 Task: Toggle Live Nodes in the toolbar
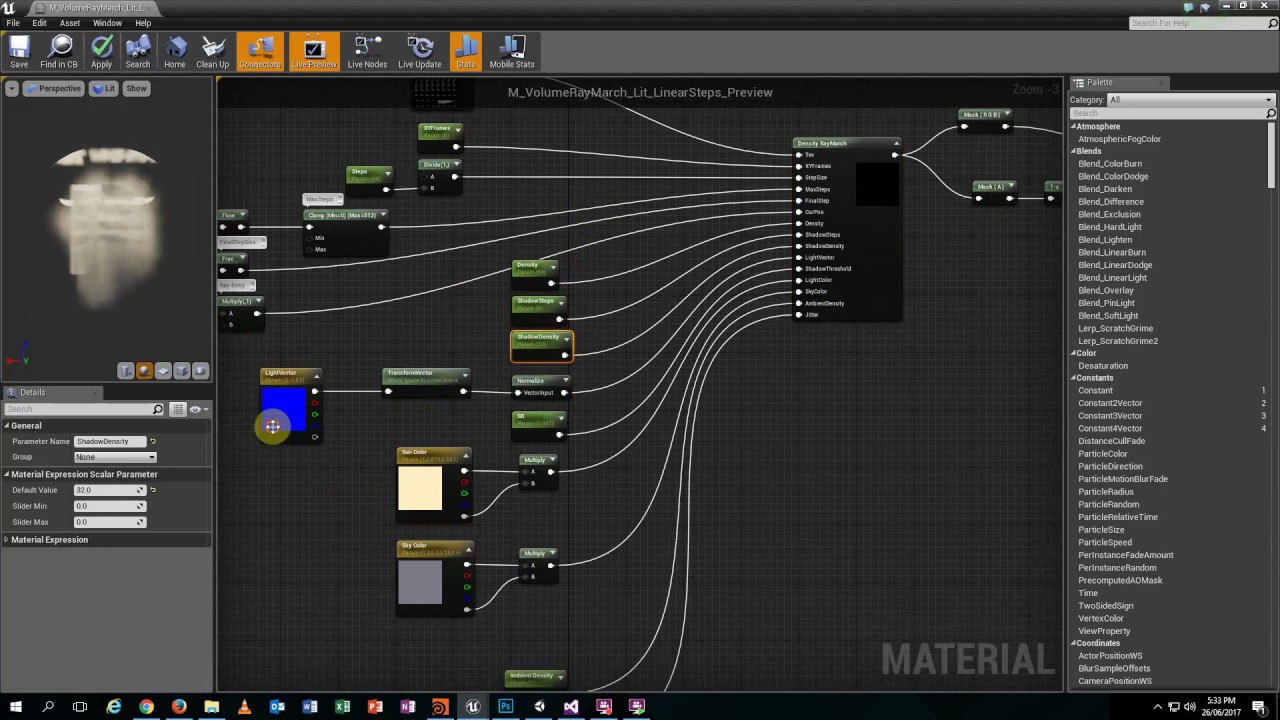click(367, 52)
